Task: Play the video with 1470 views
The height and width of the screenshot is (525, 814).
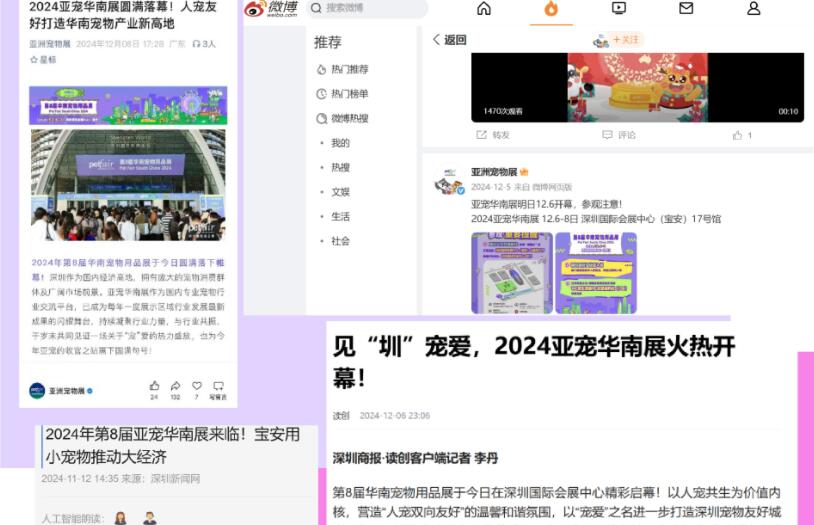Action: 637,87
